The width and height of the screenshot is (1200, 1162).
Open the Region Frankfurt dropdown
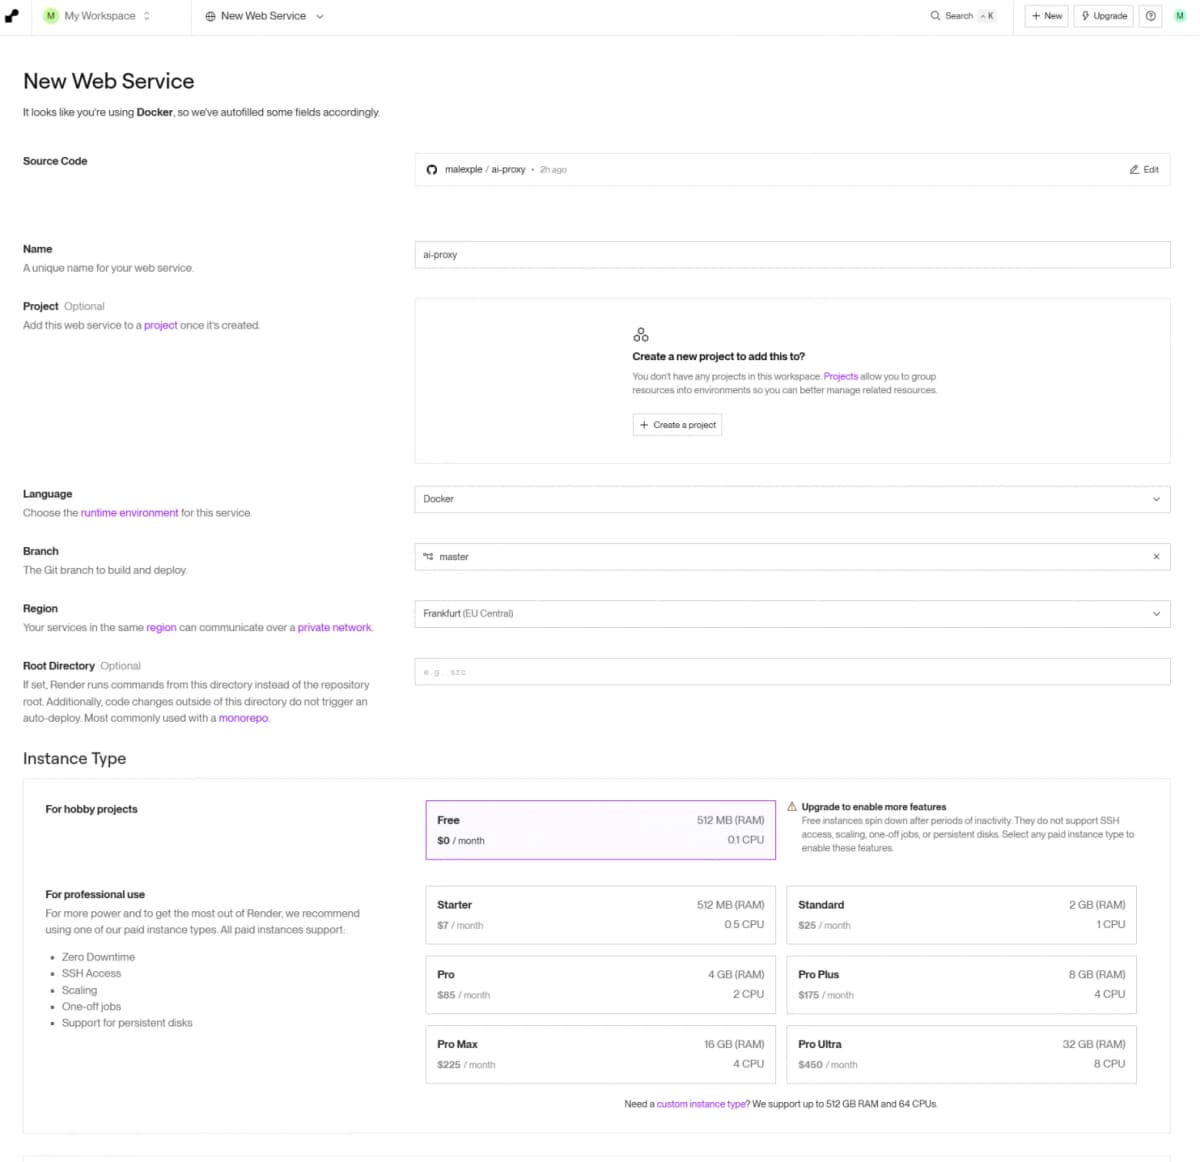[792, 614]
